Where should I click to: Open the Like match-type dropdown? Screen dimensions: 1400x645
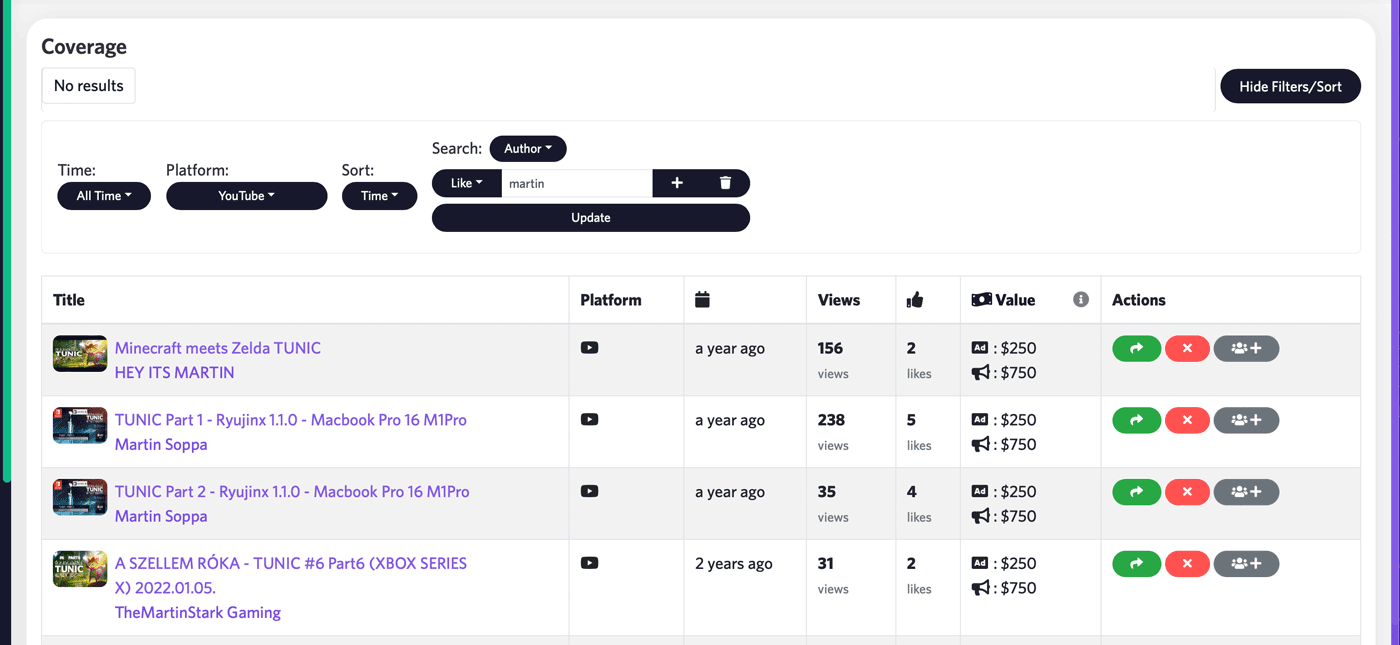tap(466, 183)
